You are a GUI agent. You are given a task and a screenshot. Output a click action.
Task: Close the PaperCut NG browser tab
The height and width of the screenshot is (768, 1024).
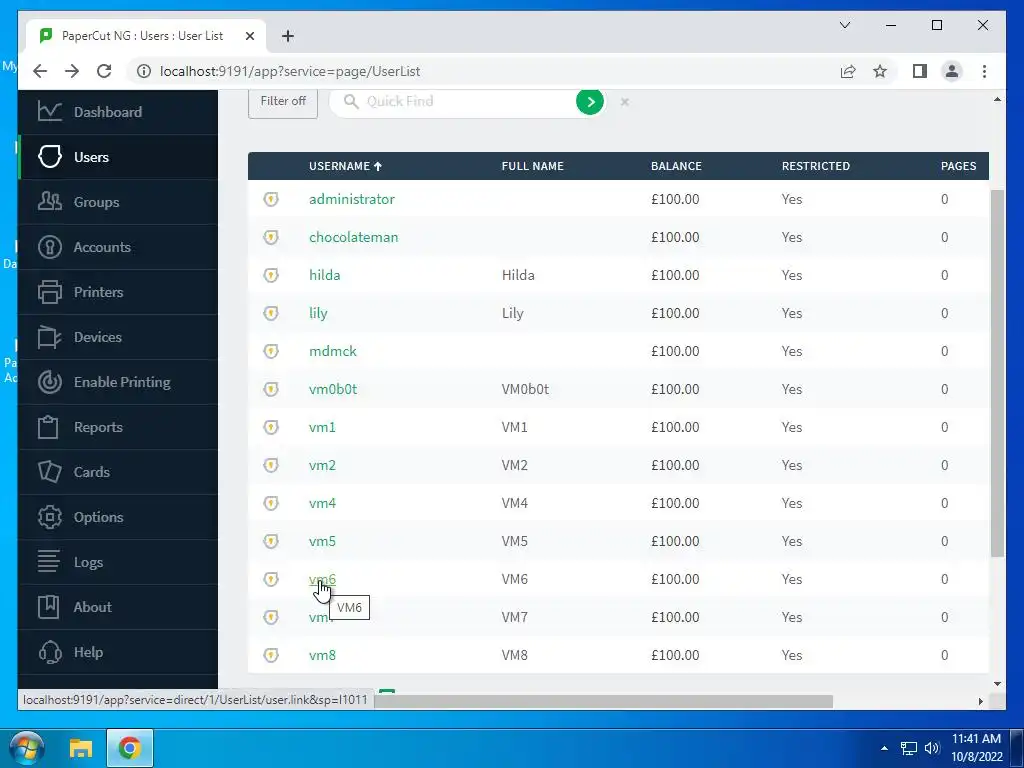[249, 36]
